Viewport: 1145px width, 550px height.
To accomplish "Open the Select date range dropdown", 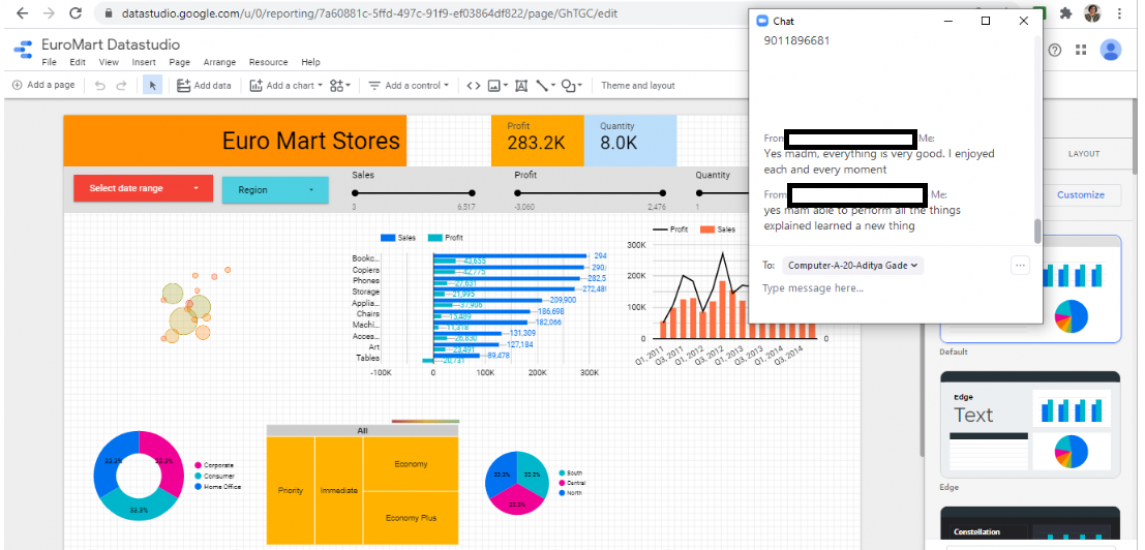I will tap(143, 188).
